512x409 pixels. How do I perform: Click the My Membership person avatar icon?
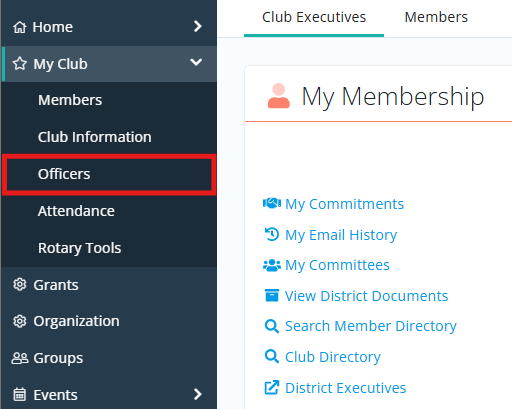279,96
